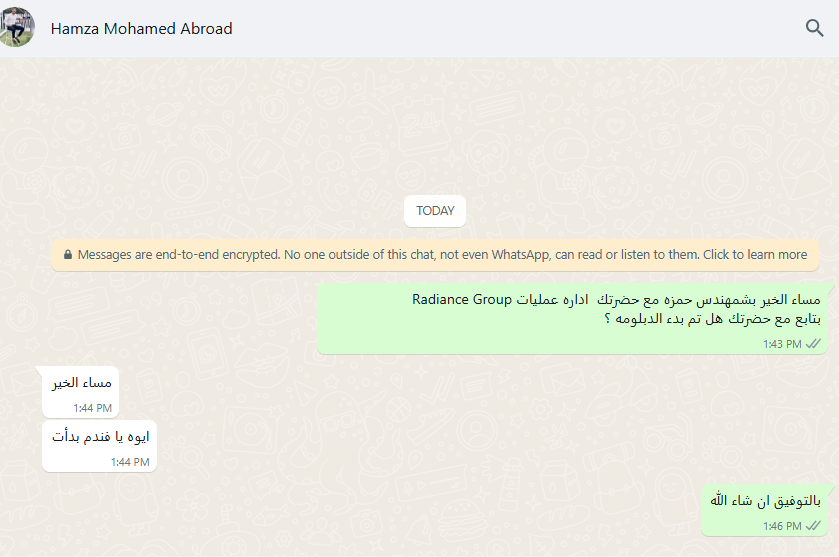Screen dimensions: 839x557
Task: Select the outgoing بالتوفيق ان شاء الله message
Action: click(x=765, y=510)
